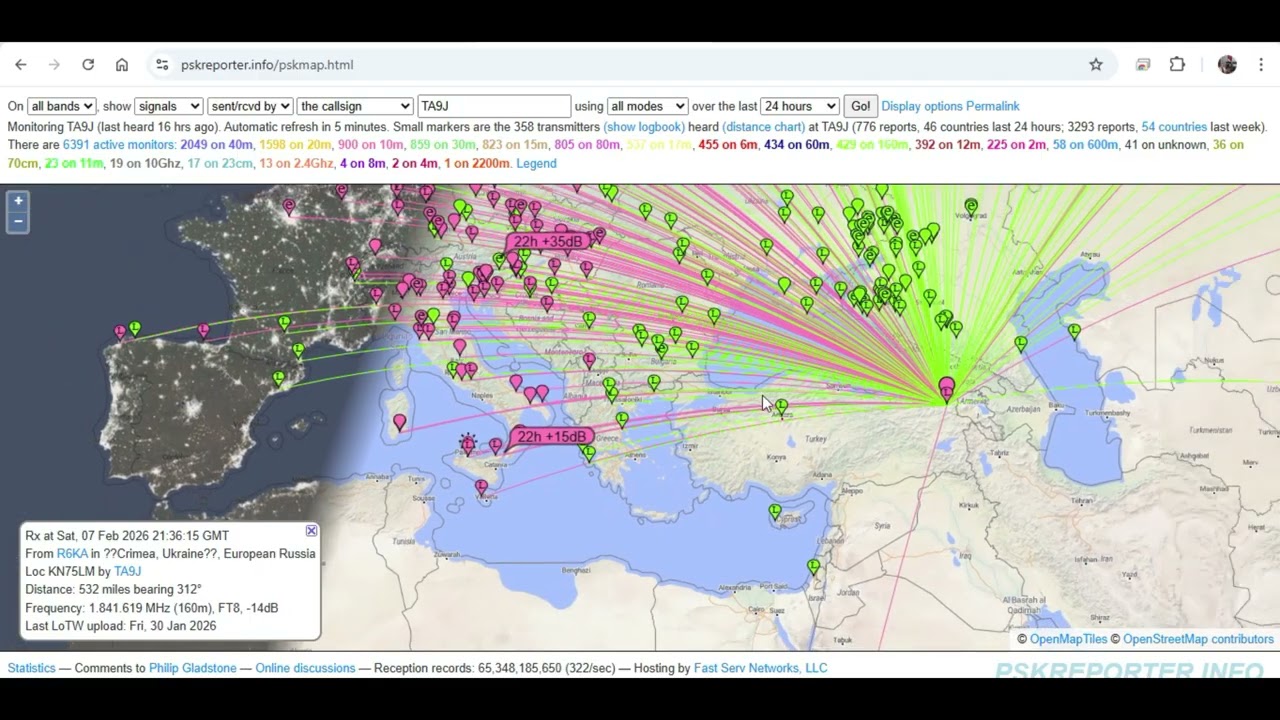Select the '859 on 30m' band link
This screenshot has height=720, width=1280.
443,145
